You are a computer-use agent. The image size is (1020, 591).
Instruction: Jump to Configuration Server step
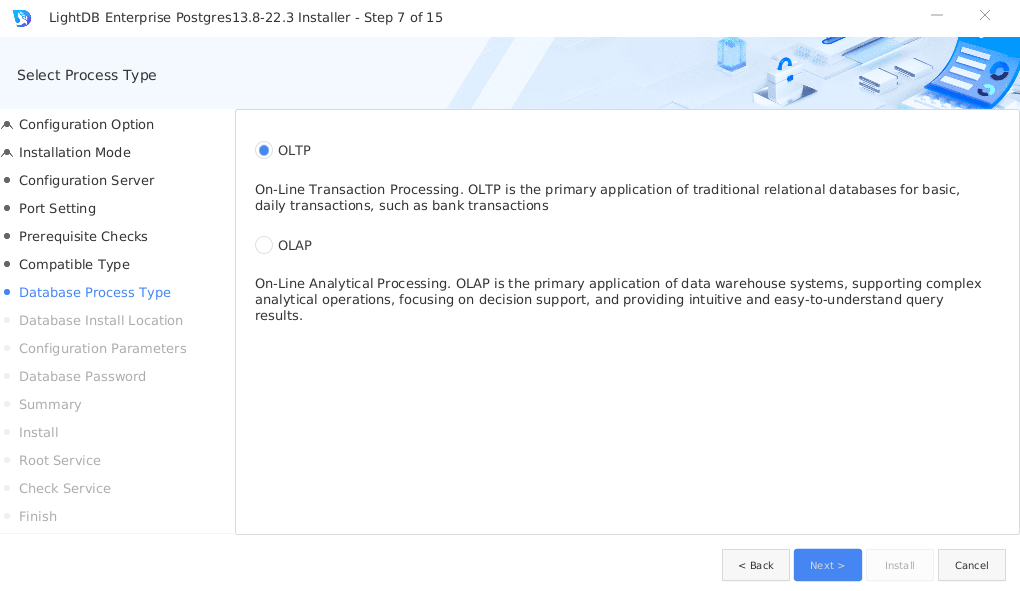(x=86, y=180)
